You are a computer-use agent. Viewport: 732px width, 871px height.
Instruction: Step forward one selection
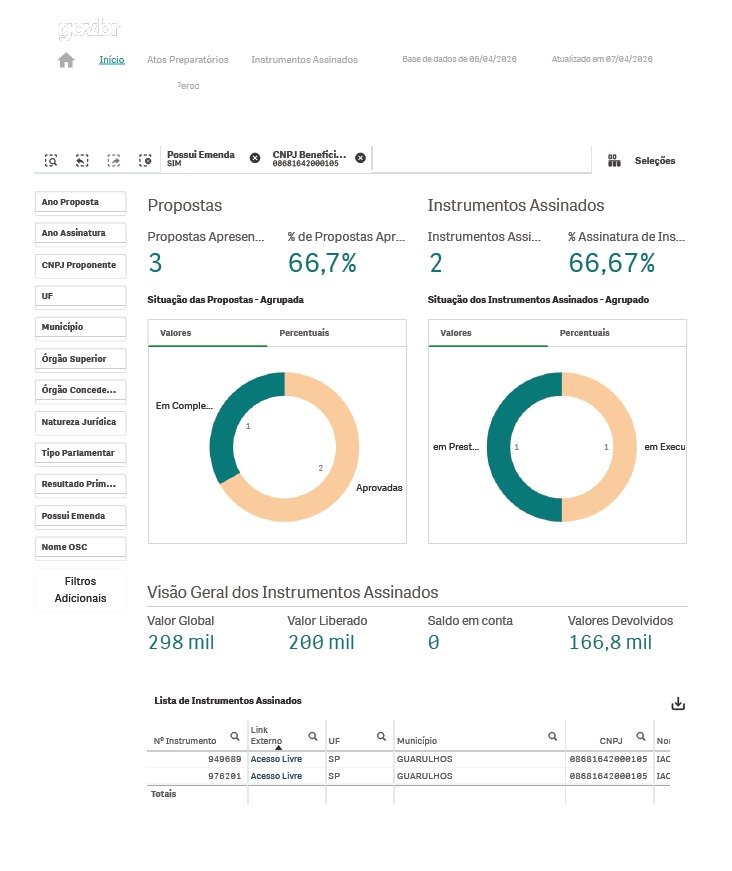114,160
